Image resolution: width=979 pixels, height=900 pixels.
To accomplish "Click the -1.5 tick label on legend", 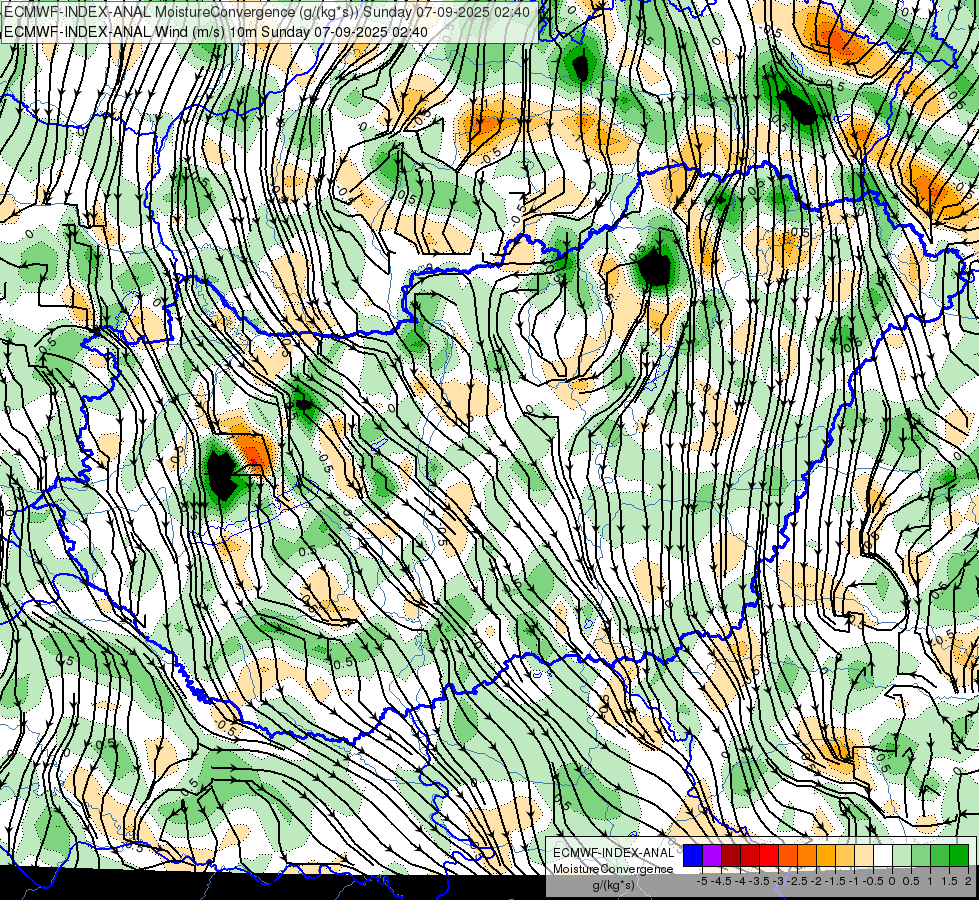I will point(835,881).
